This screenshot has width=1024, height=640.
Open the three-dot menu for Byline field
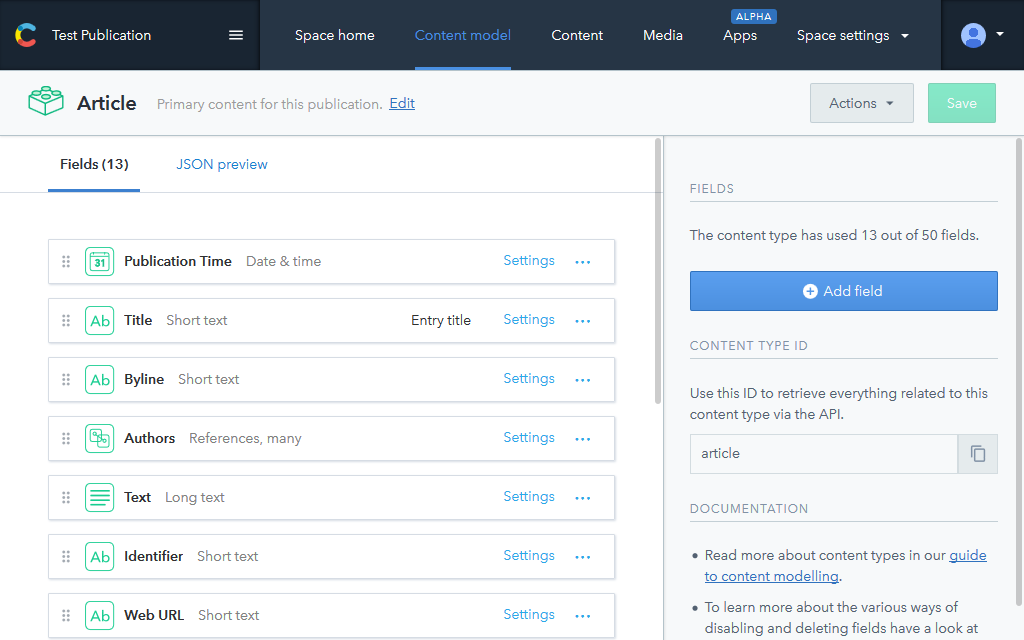coord(583,380)
